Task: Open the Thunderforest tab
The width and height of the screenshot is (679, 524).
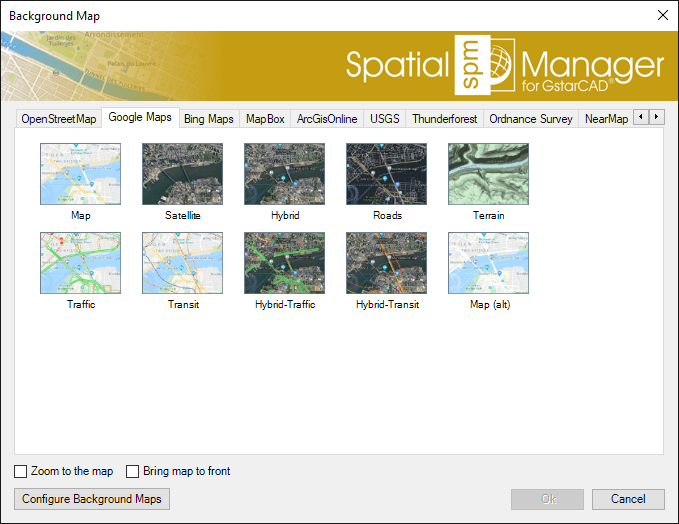Action: [444, 119]
